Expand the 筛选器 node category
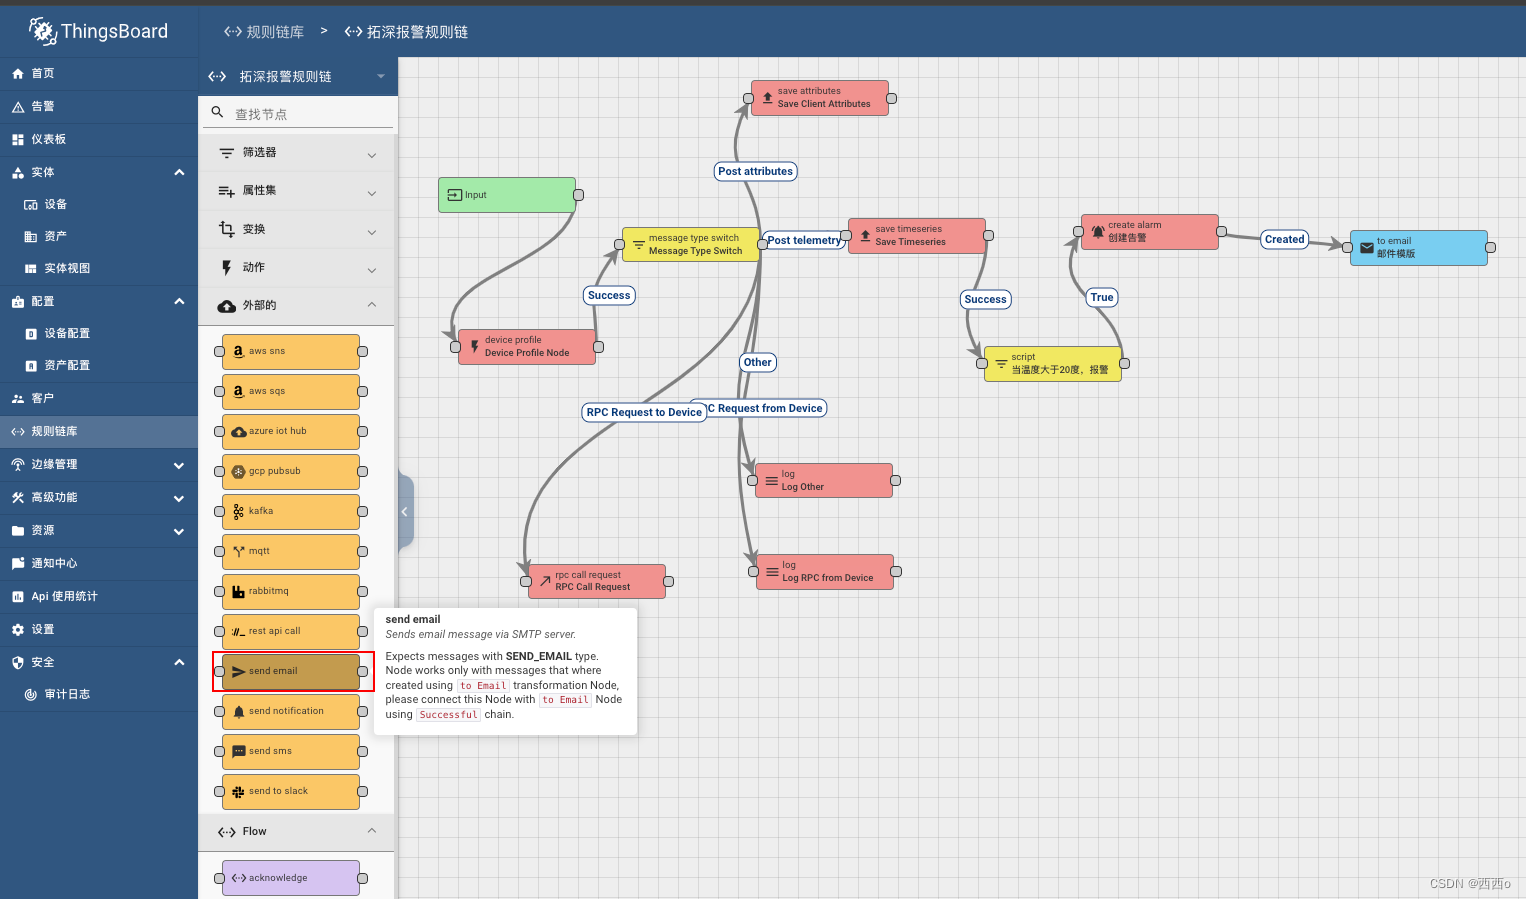Image resolution: width=1526 pixels, height=899 pixels. click(x=372, y=154)
